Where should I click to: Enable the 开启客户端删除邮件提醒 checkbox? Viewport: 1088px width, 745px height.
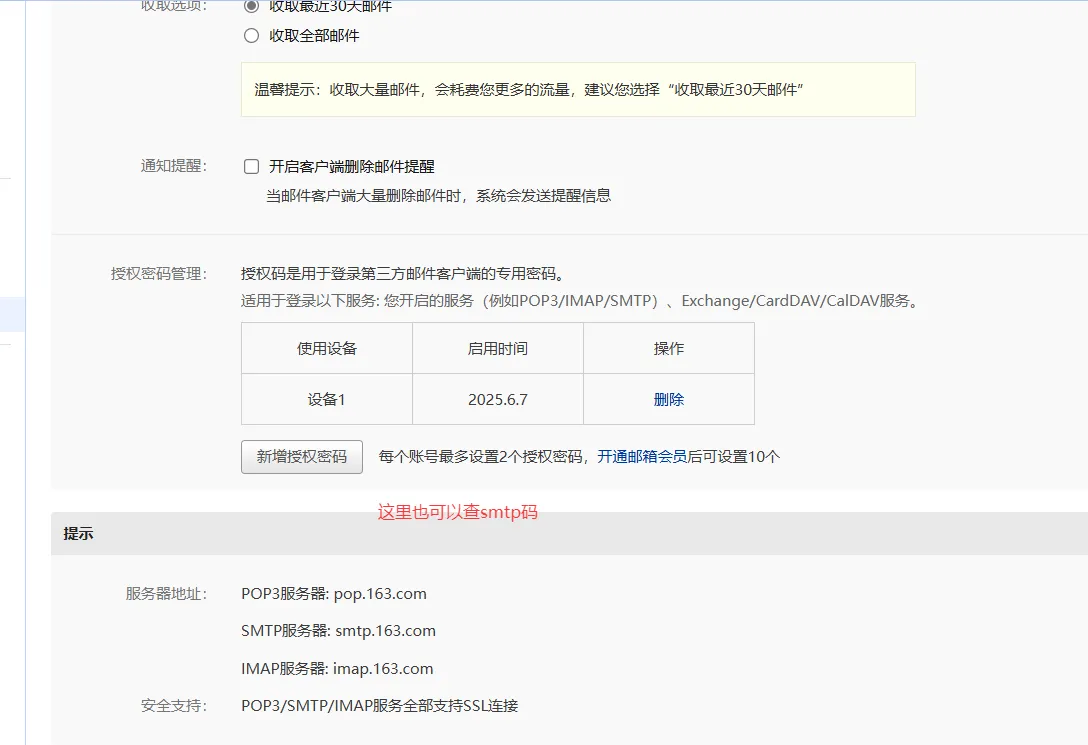[252, 167]
